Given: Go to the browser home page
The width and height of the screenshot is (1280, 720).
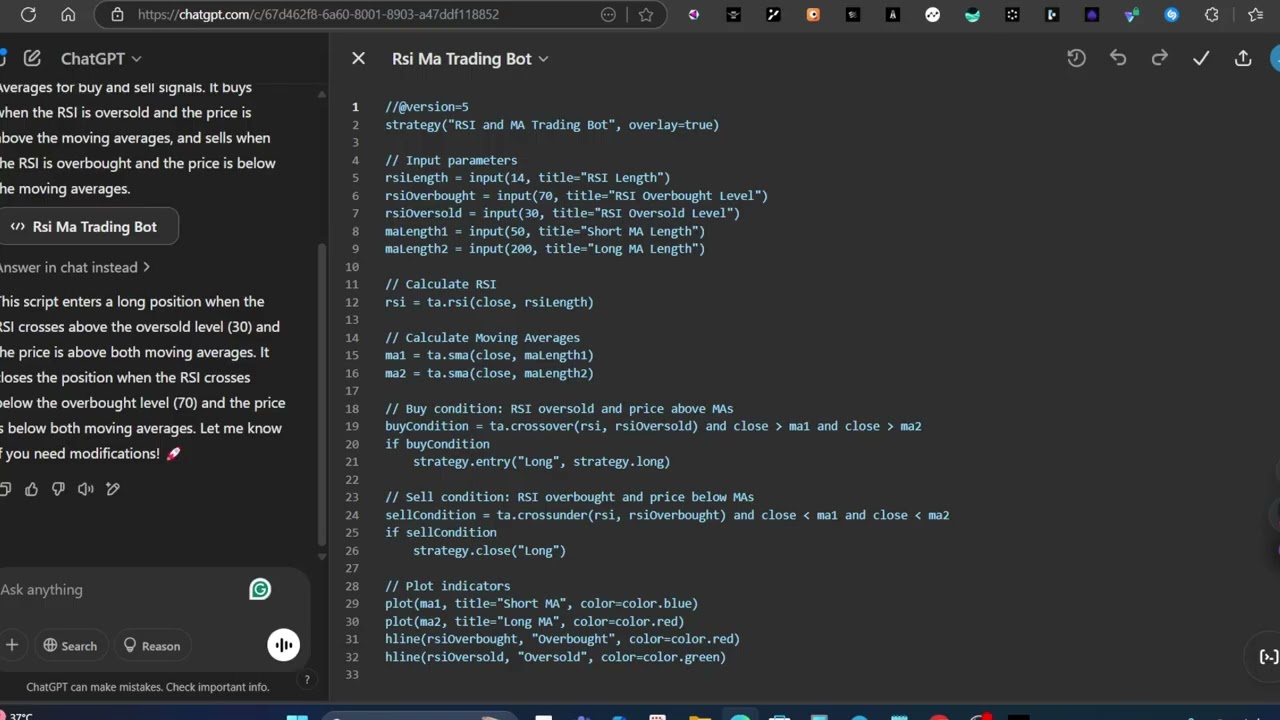Looking at the screenshot, I should coord(68,14).
